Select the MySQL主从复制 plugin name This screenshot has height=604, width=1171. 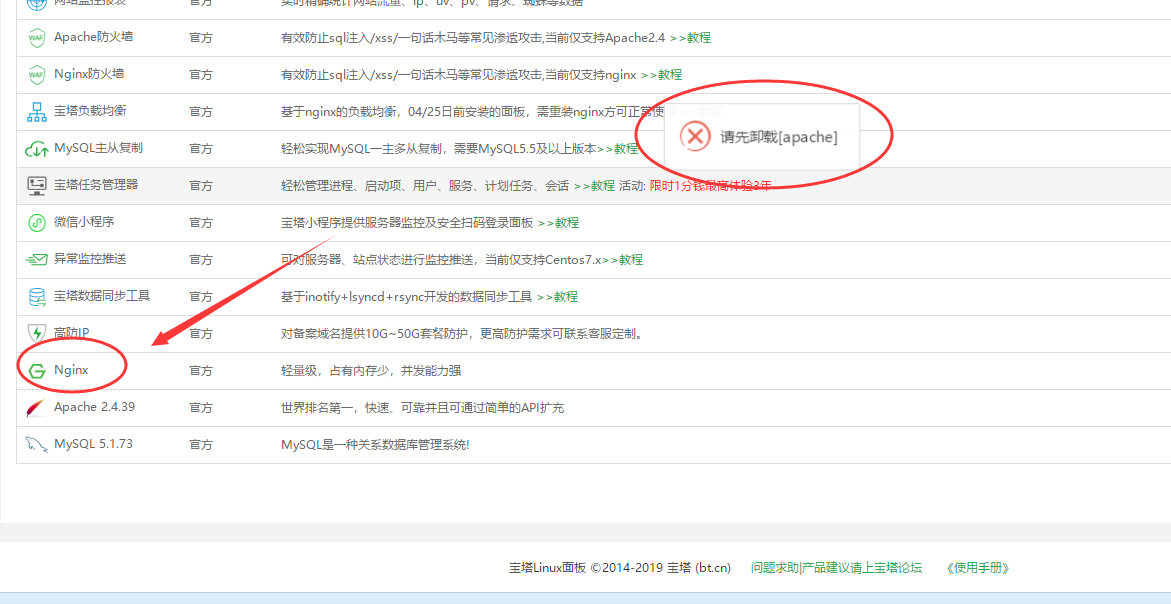(x=99, y=148)
